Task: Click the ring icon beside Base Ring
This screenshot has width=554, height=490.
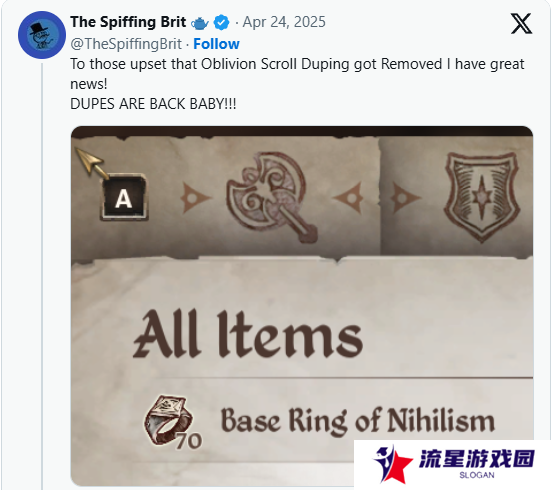Action: (x=169, y=420)
